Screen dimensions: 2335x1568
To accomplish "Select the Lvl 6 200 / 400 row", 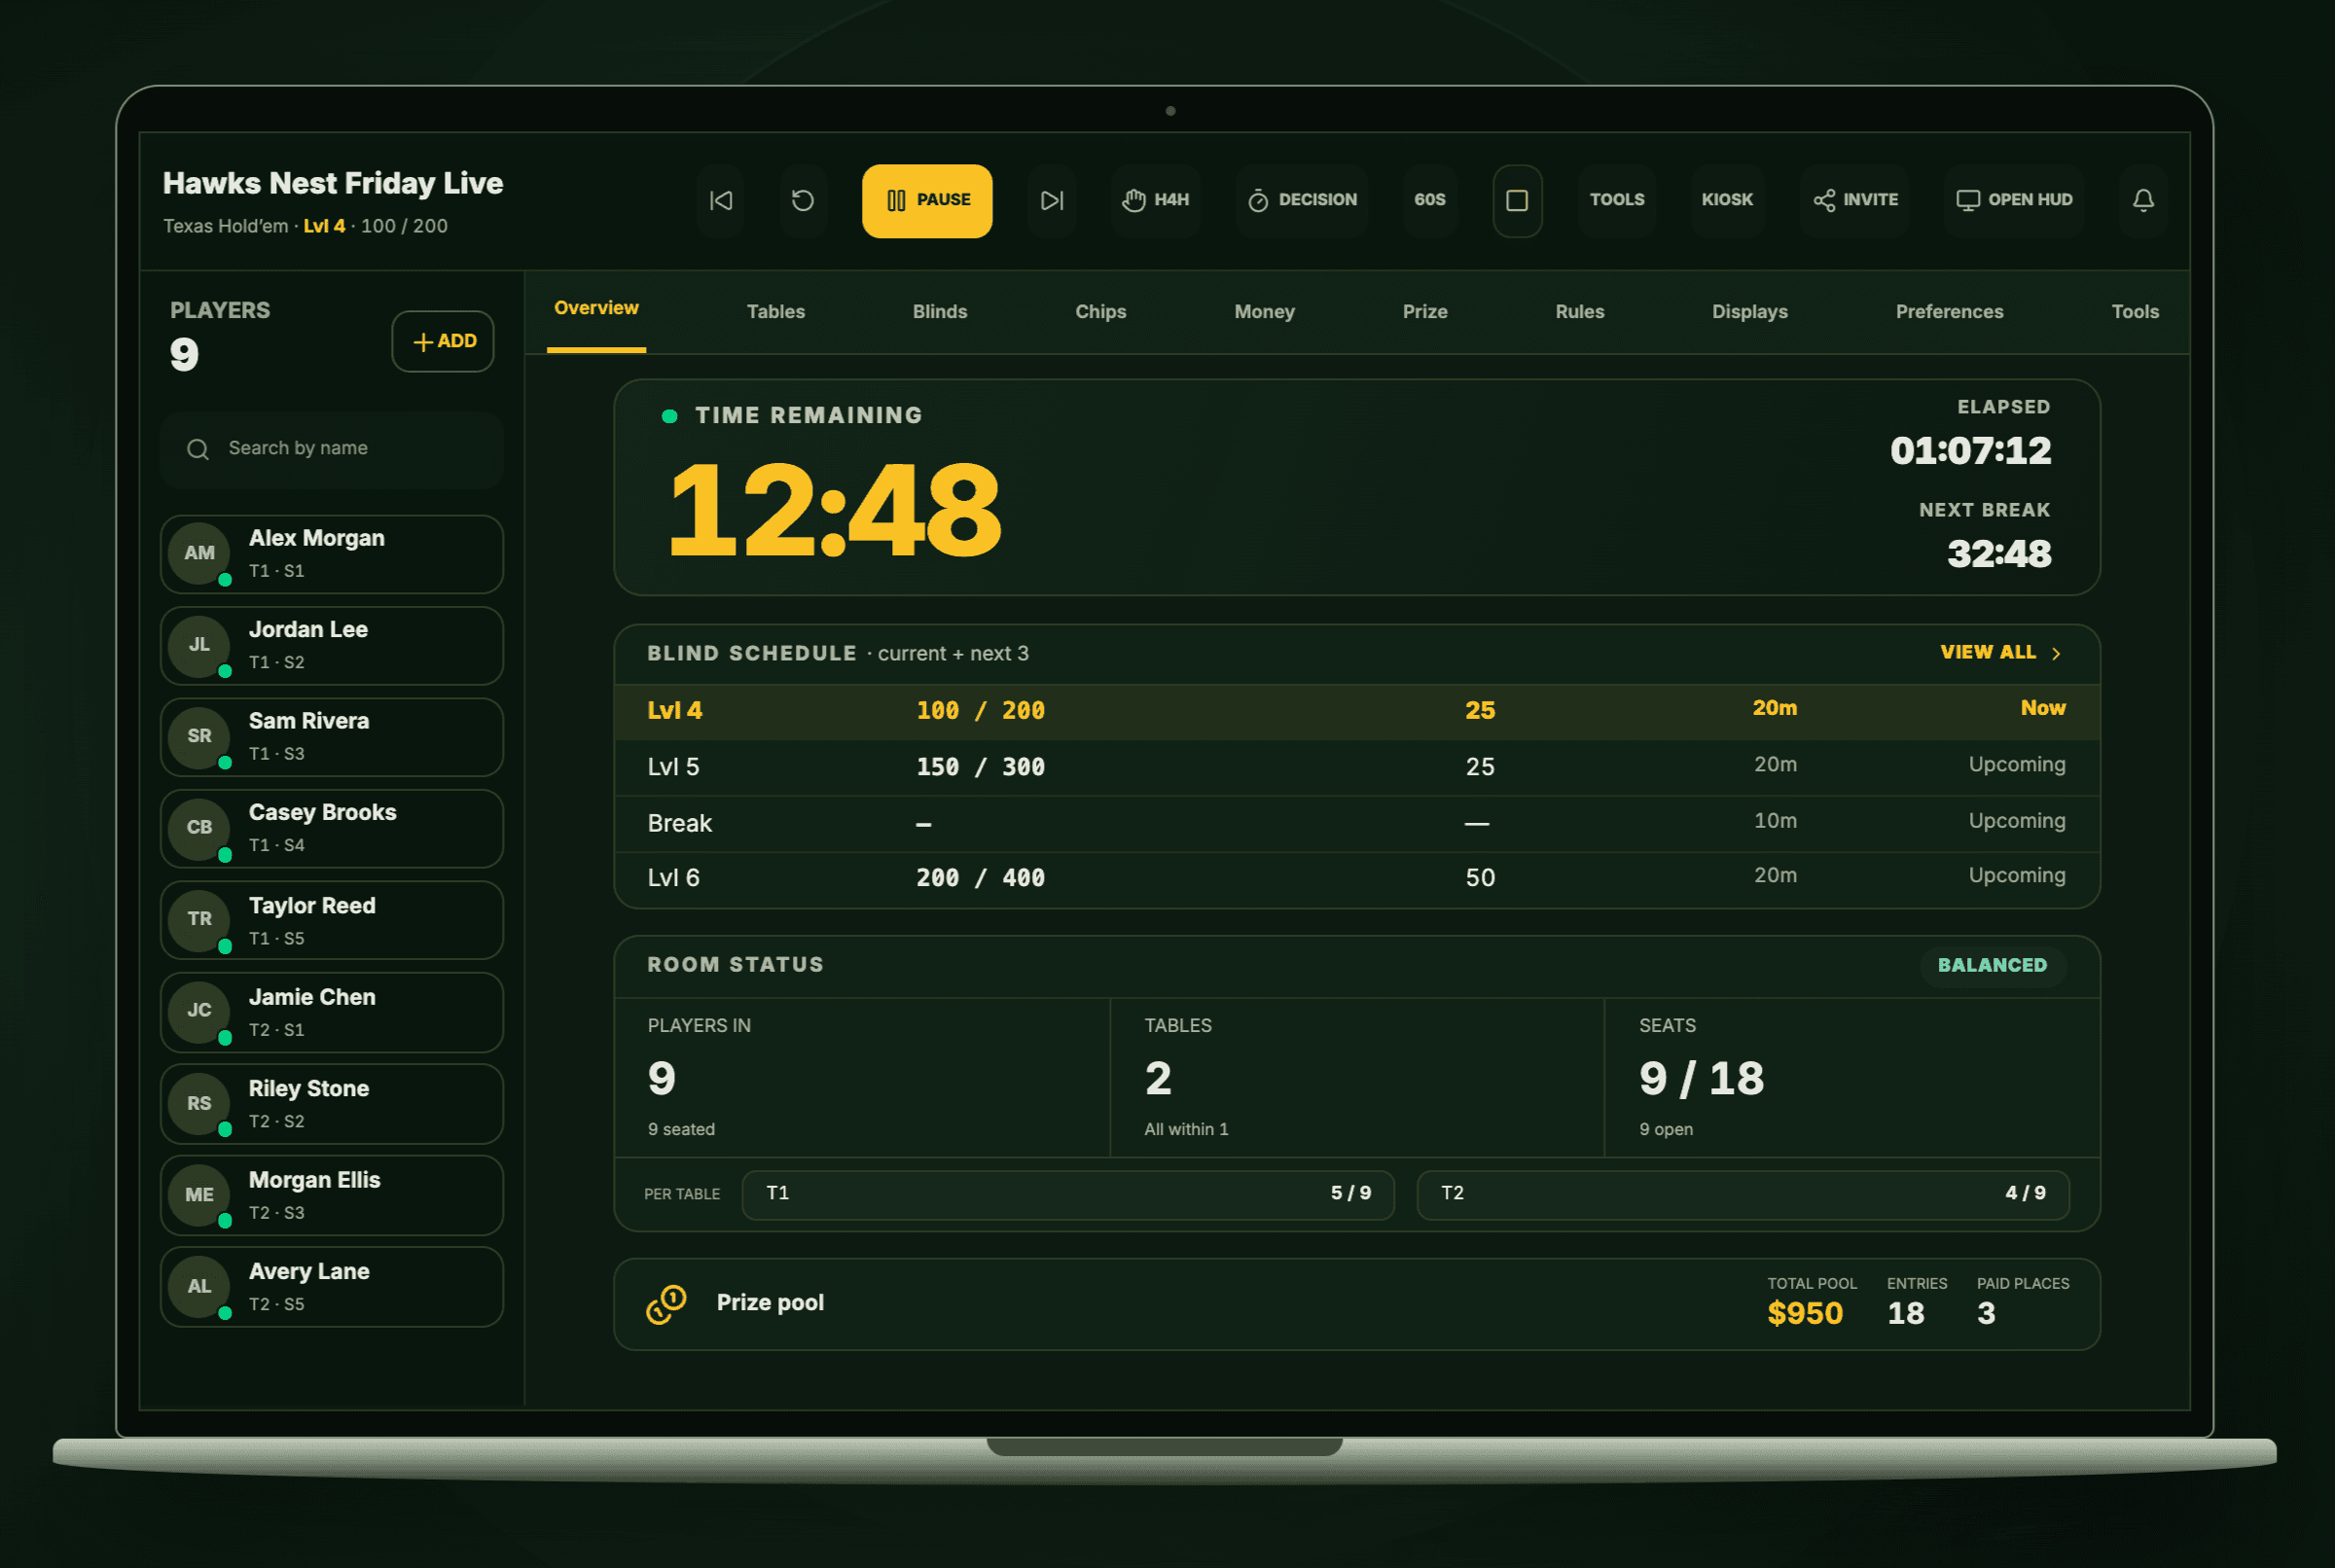I will point(1357,878).
